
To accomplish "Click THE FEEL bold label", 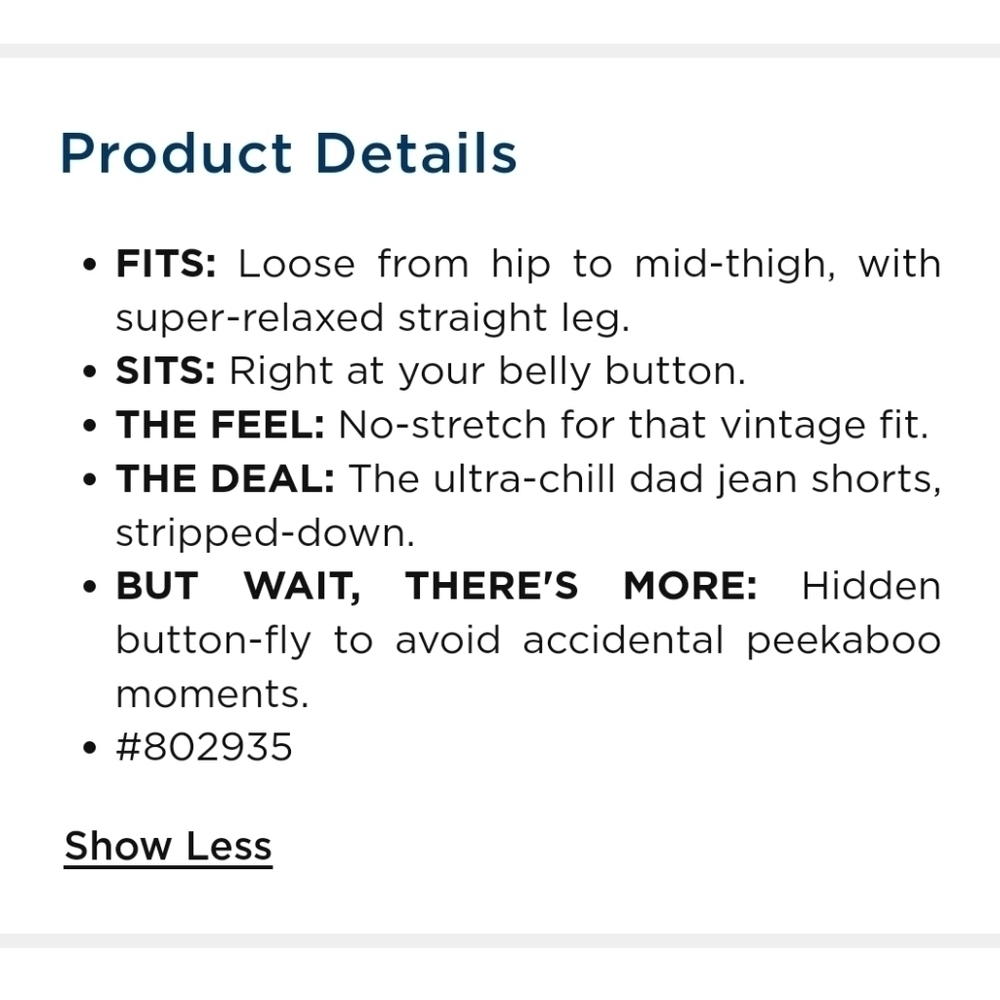I will click(x=220, y=425).
